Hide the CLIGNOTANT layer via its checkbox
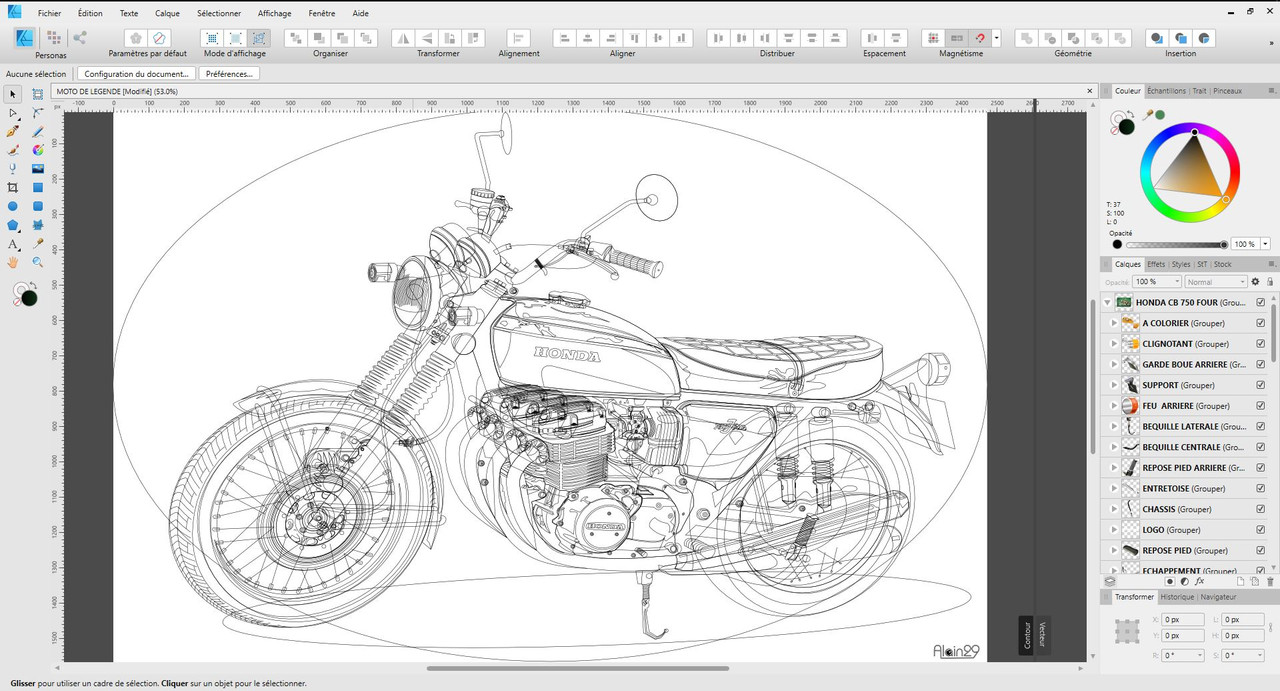1280x691 pixels. pos(1260,344)
